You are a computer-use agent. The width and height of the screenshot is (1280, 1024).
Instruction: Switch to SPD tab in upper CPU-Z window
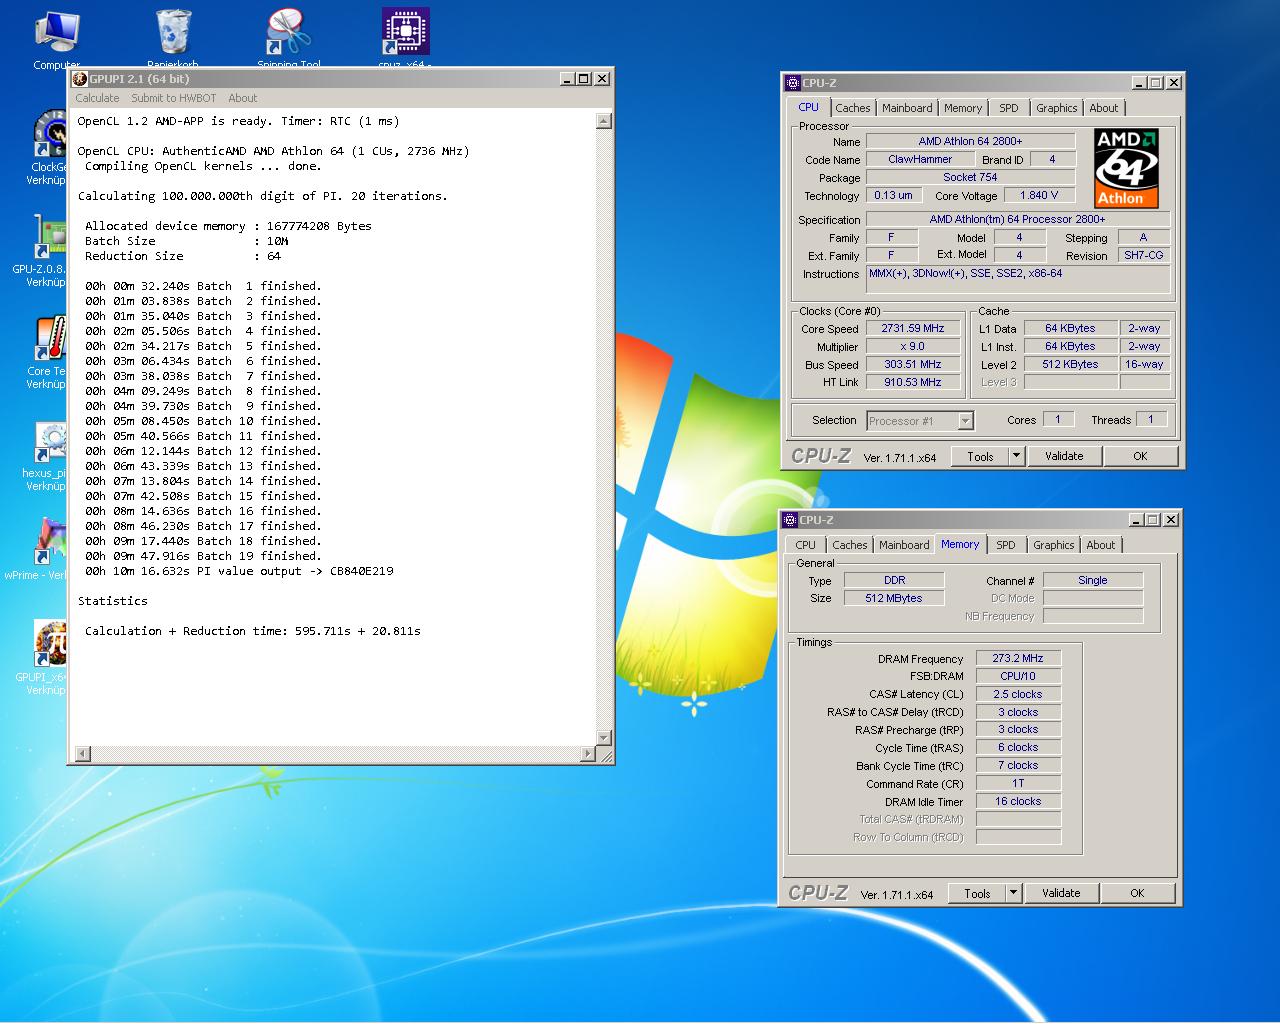[x=1009, y=108]
